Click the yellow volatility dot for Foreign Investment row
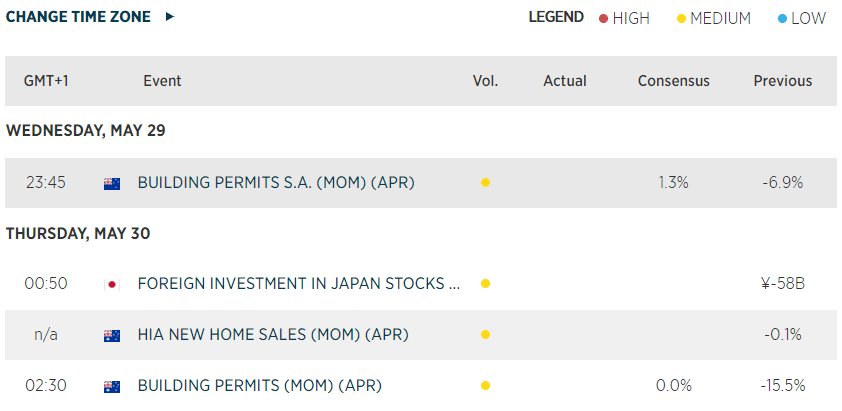This screenshot has height=411, width=842. (485, 284)
